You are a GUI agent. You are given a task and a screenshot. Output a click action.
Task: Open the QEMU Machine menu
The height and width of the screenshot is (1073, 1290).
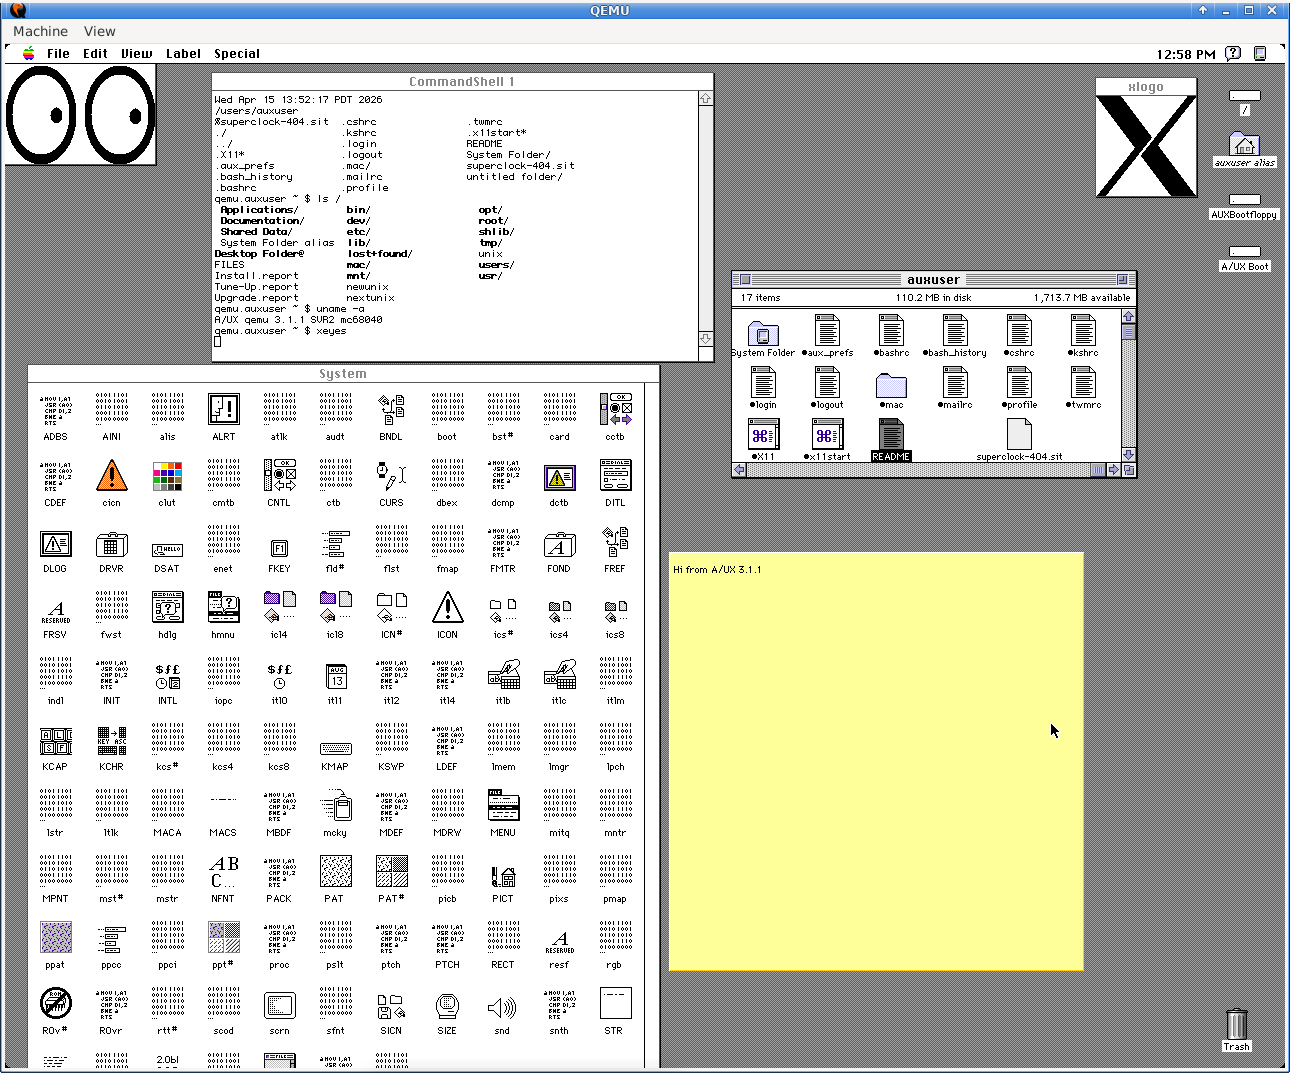[x=40, y=31]
